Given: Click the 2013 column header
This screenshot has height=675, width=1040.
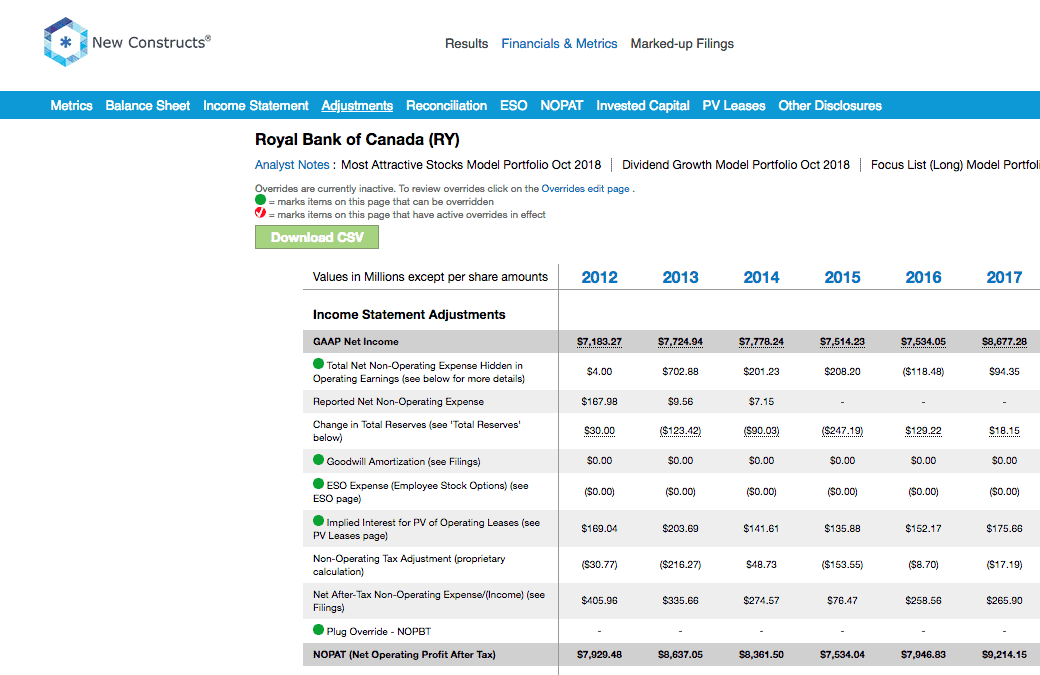Looking at the screenshot, I should coord(681,277).
